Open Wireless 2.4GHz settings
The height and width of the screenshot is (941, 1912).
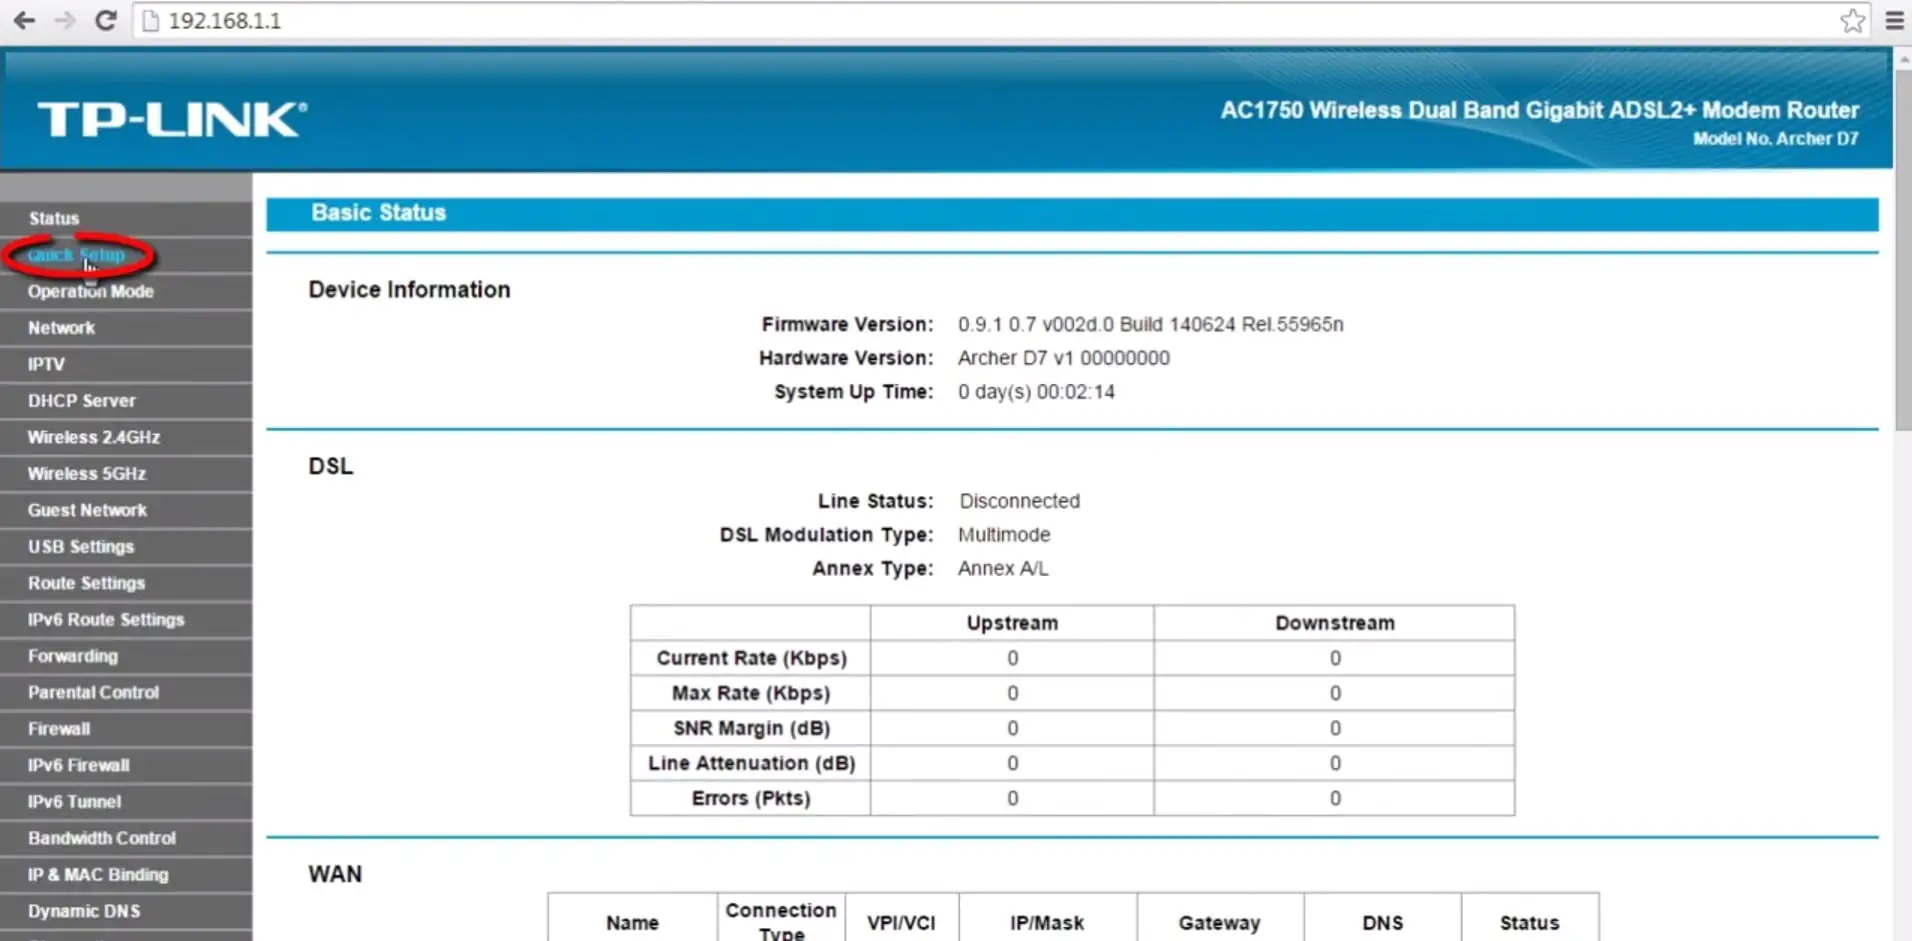[x=93, y=437]
